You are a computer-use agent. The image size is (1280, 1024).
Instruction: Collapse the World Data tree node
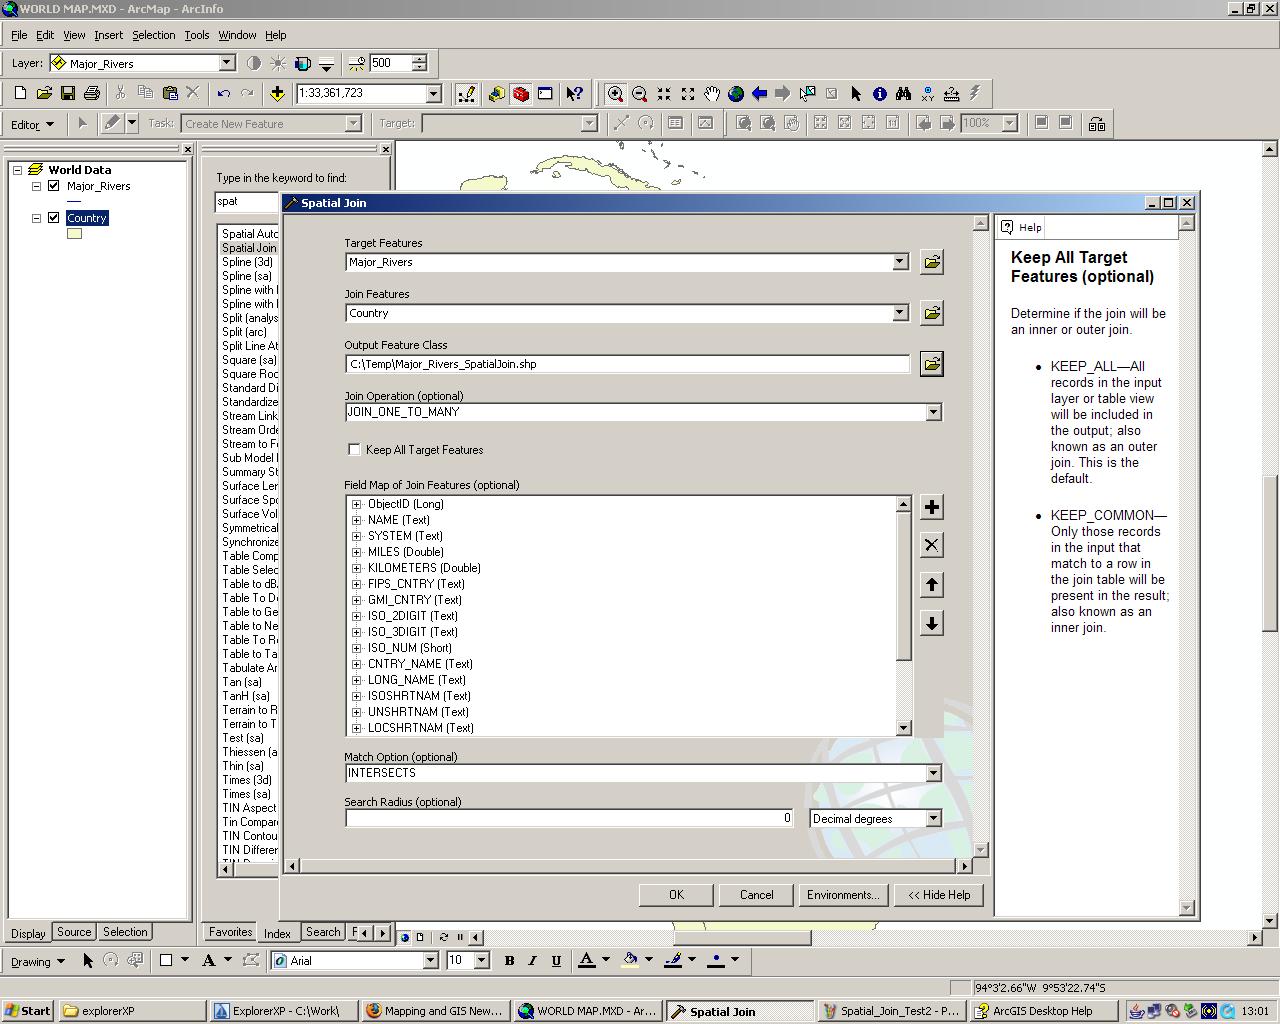pyautogui.click(x=18, y=170)
